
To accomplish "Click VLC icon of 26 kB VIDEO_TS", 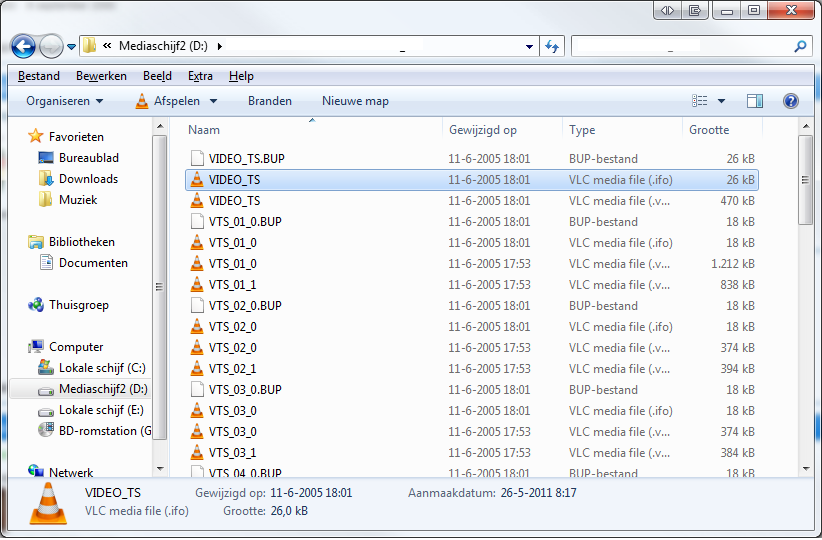I will [197, 179].
